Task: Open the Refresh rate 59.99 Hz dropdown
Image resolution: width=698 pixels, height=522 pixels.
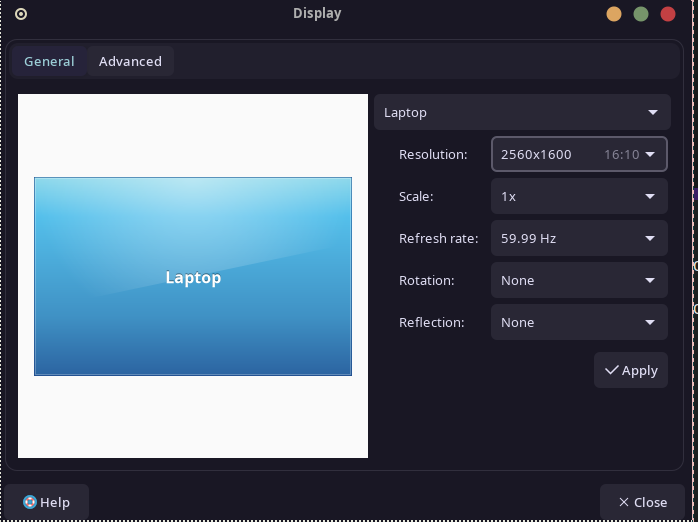Action: point(579,238)
